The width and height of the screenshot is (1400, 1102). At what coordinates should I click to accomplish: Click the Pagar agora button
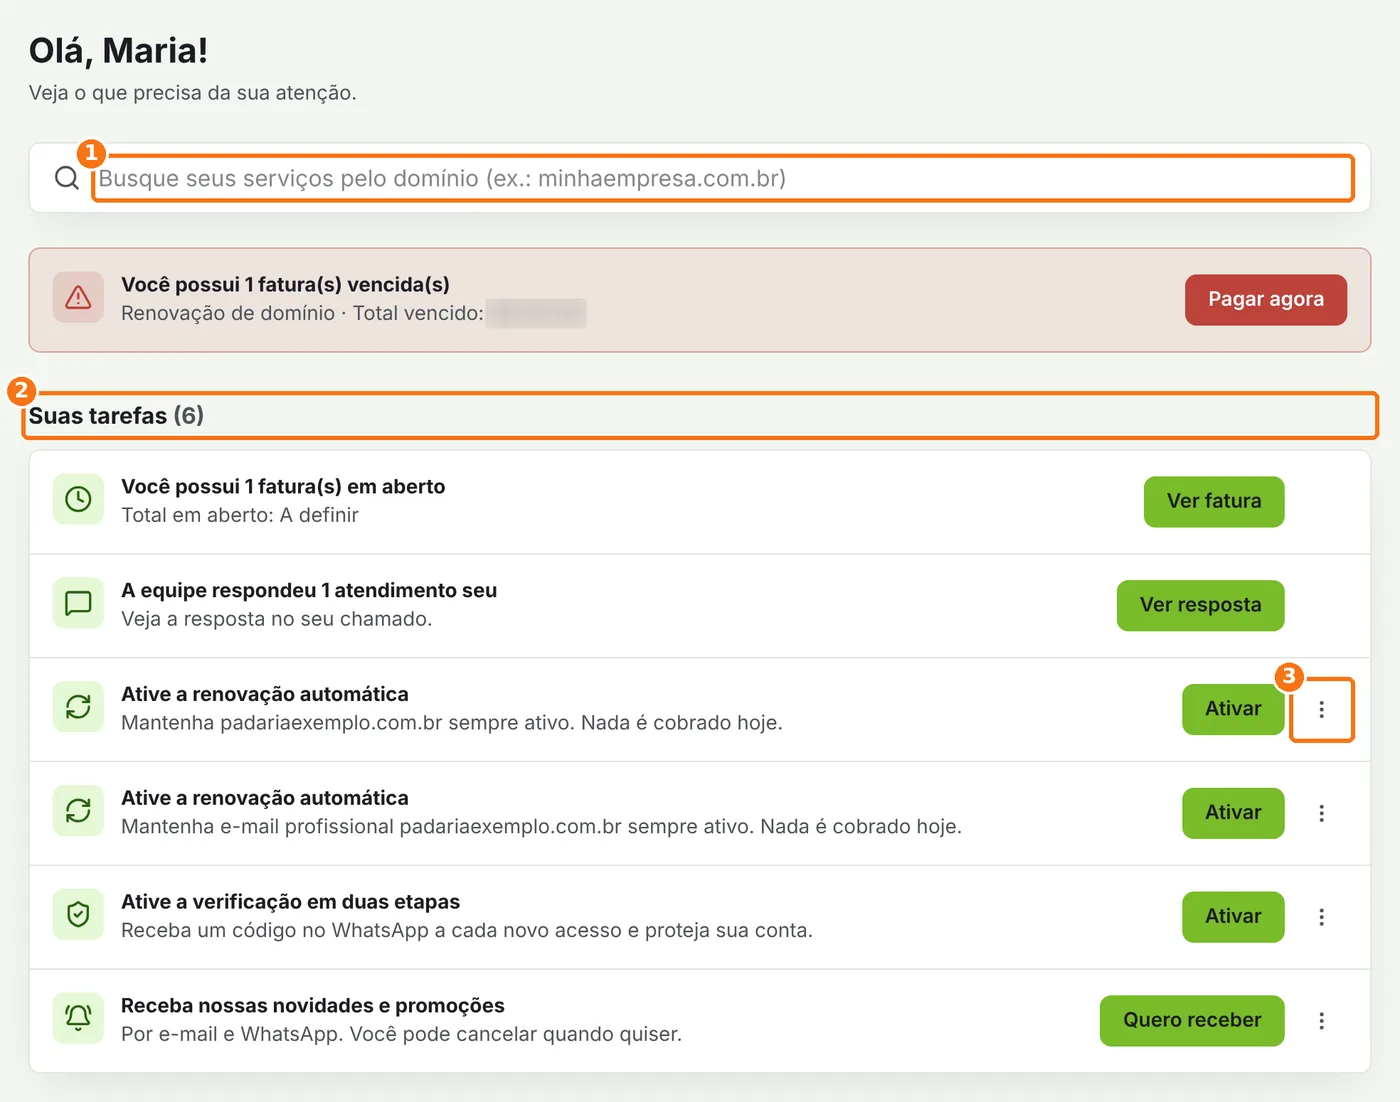(x=1266, y=300)
